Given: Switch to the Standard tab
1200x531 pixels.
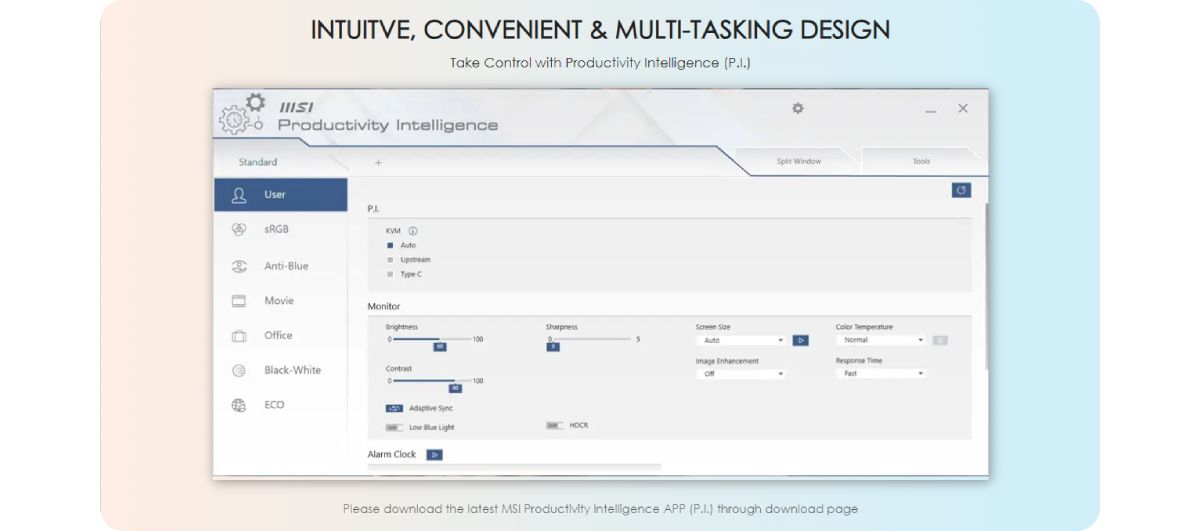Looking at the screenshot, I should click(x=258, y=162).
